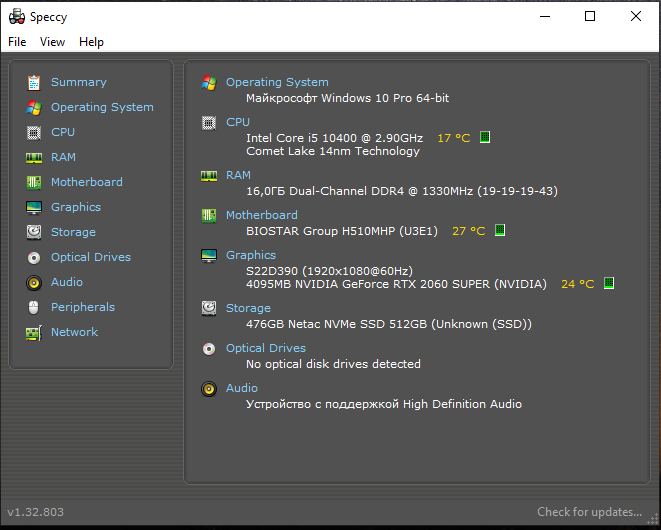
Task: Click the Network icon in sidebar
Action: pyautogui.click(x=34, y=332)
